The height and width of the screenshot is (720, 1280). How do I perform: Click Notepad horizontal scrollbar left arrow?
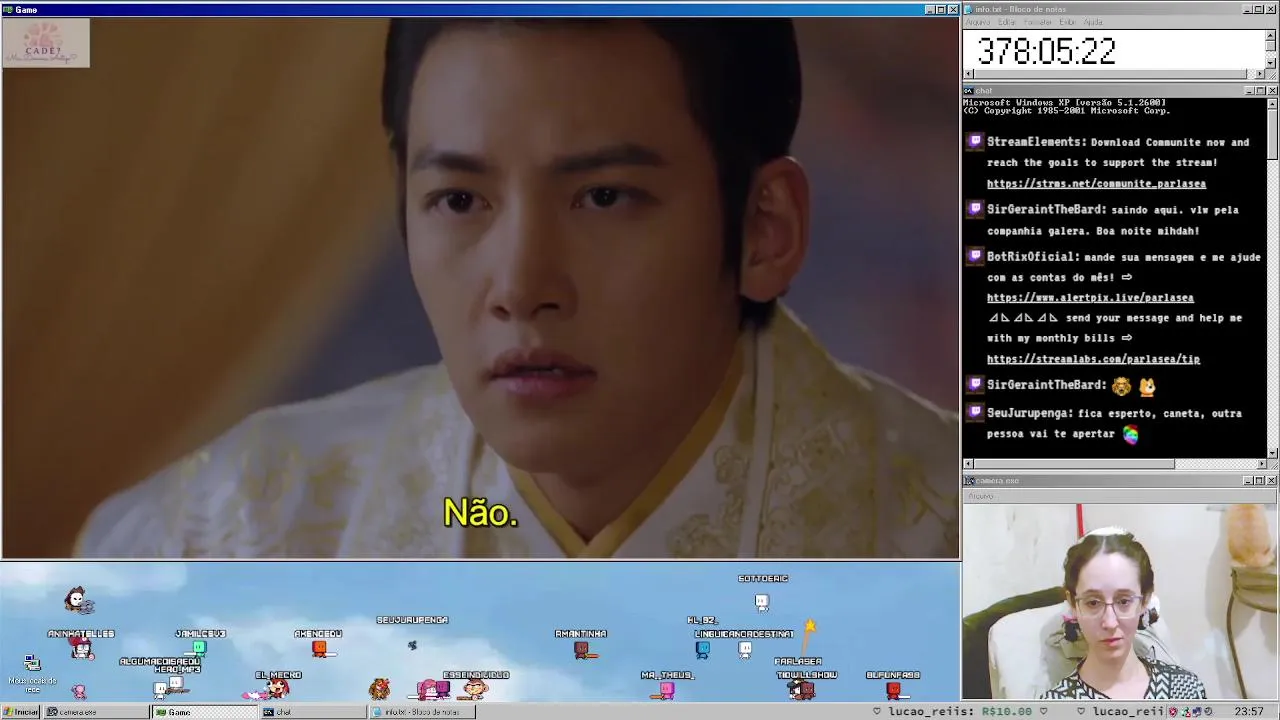coord(968,74)
